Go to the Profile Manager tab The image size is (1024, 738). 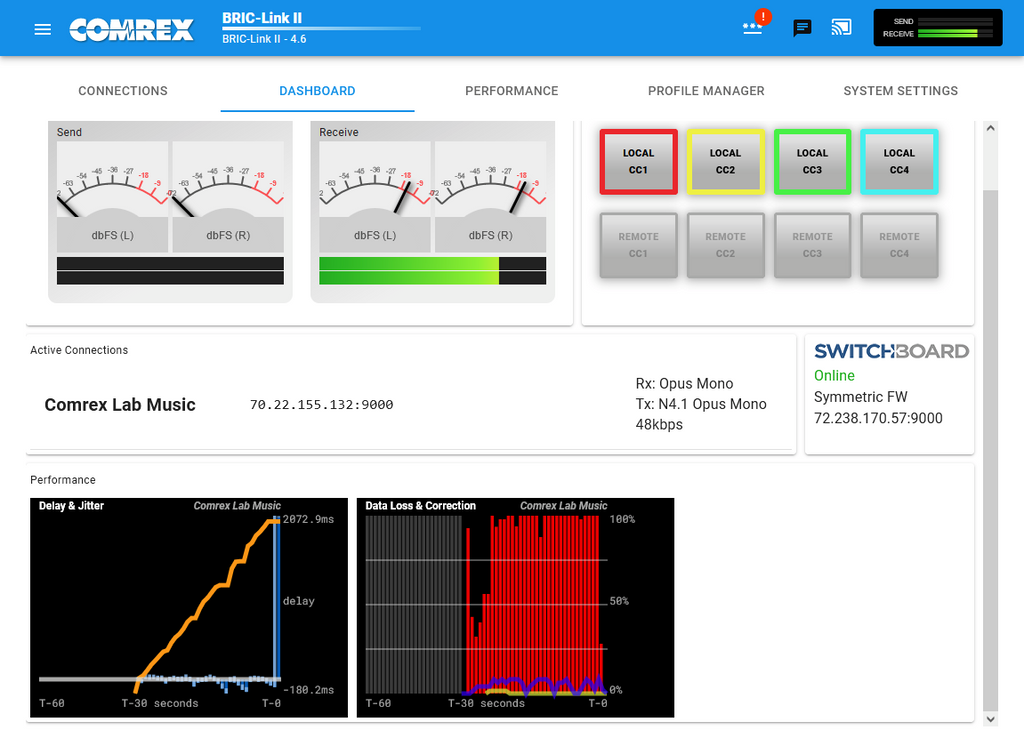(x=706, y=91)
